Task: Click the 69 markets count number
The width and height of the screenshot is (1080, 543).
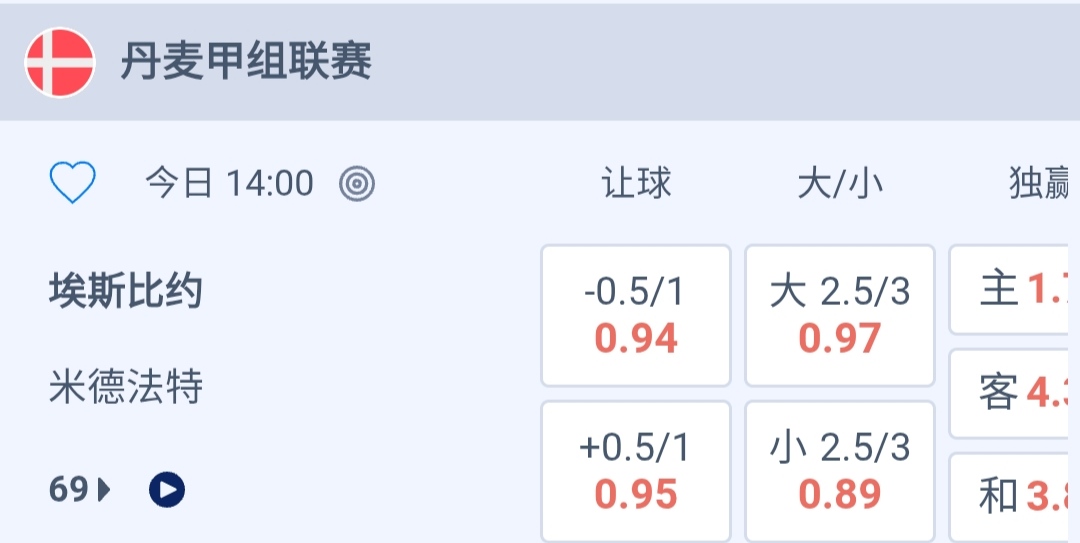Action: tap(68, 490)
